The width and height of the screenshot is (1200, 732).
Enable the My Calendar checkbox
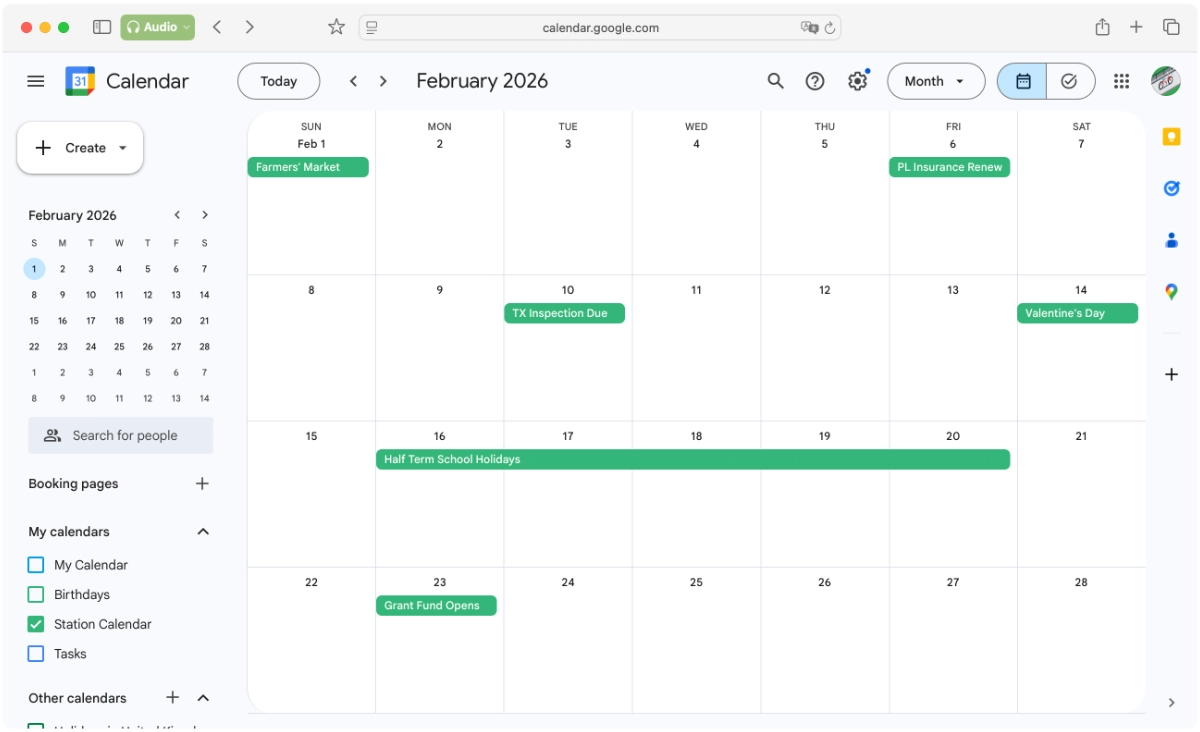tap(33, 564)
